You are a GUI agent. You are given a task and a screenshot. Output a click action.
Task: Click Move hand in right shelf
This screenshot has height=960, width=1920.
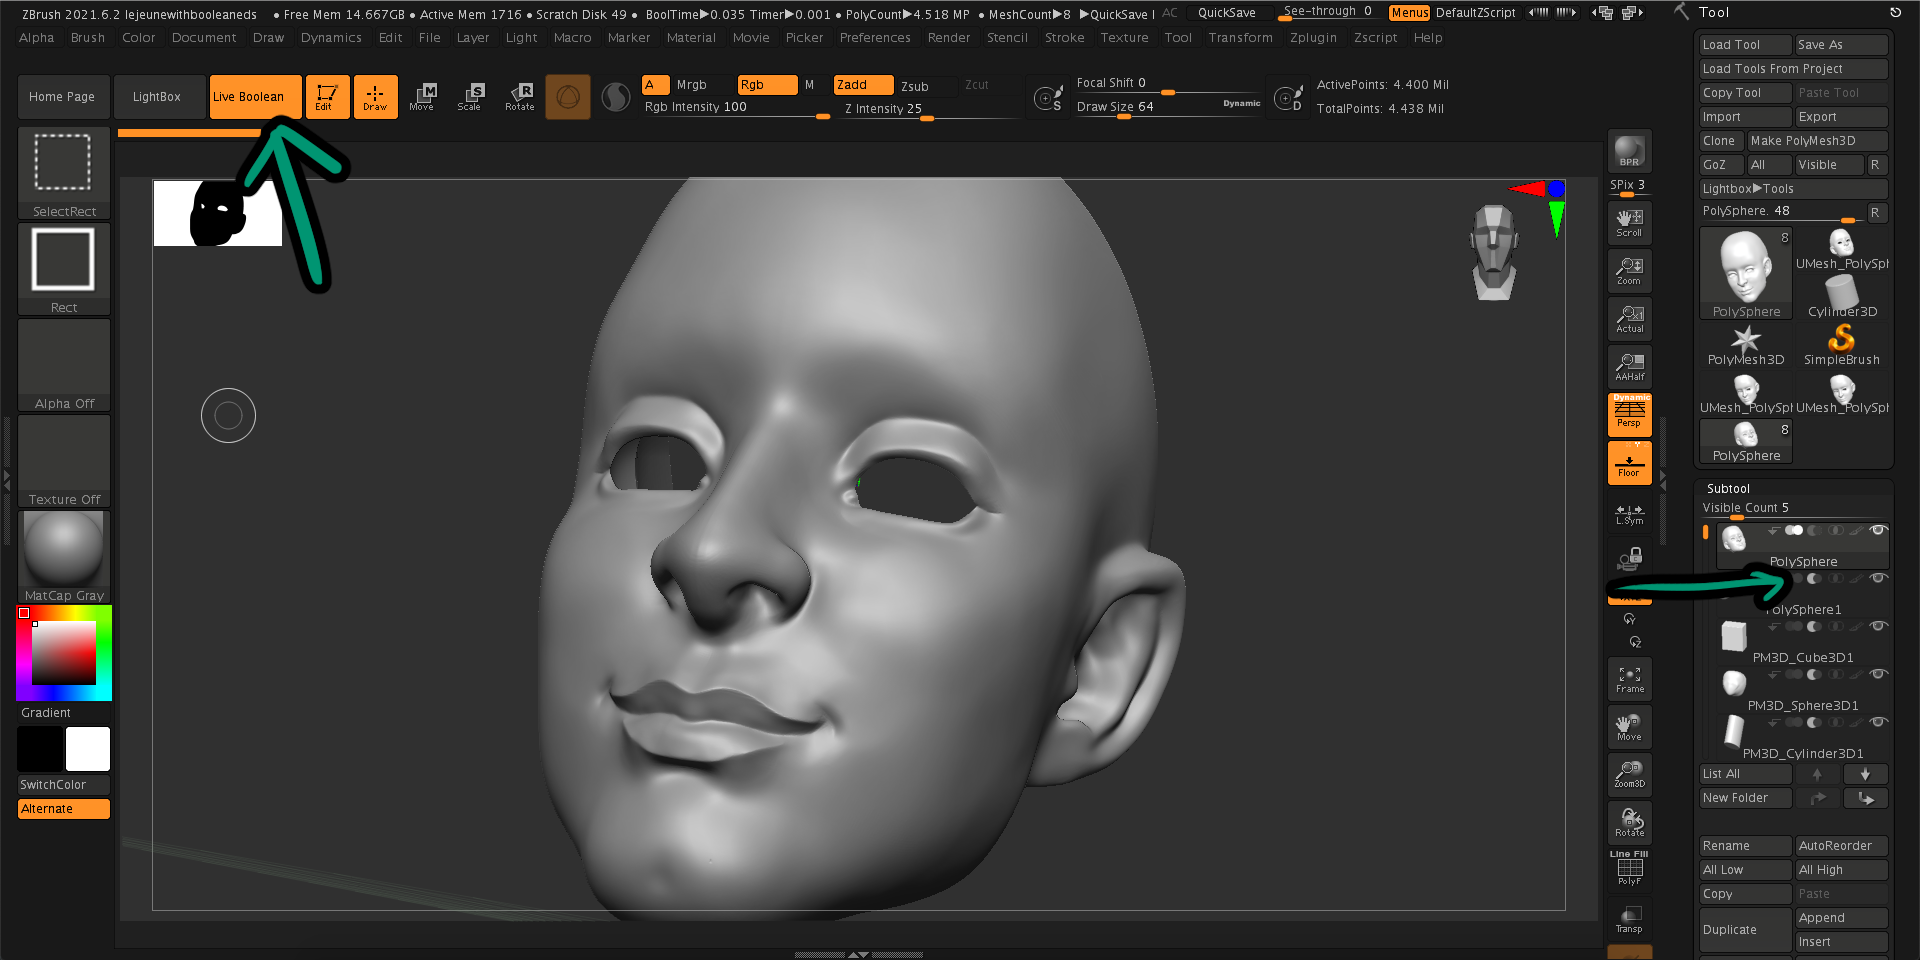pos(1629,727)
